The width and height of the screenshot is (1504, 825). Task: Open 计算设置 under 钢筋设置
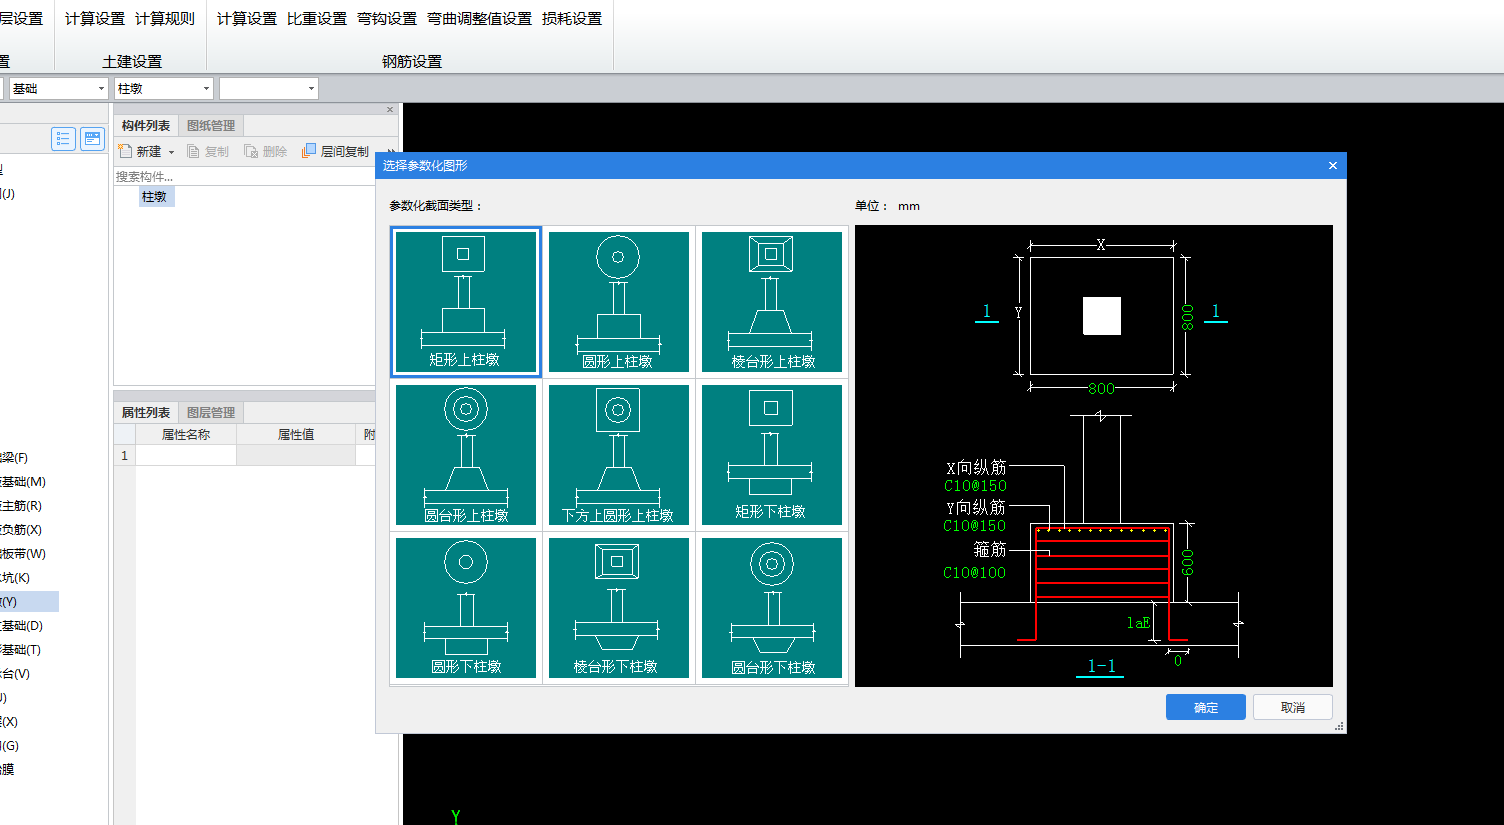point(247,19)
